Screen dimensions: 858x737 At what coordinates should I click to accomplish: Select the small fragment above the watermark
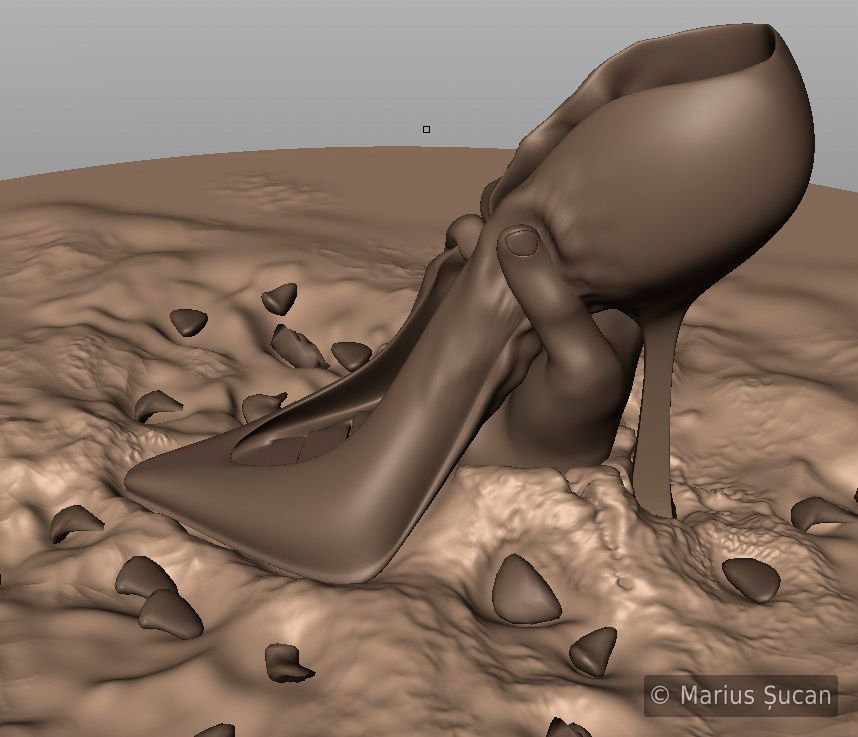tap(594, 649)
